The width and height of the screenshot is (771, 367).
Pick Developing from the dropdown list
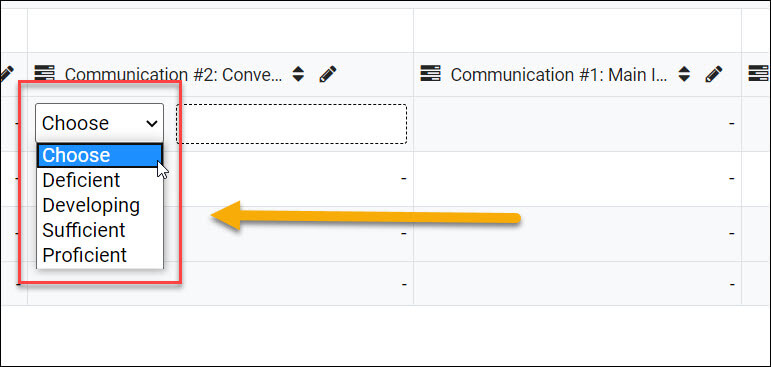point(91,205)
